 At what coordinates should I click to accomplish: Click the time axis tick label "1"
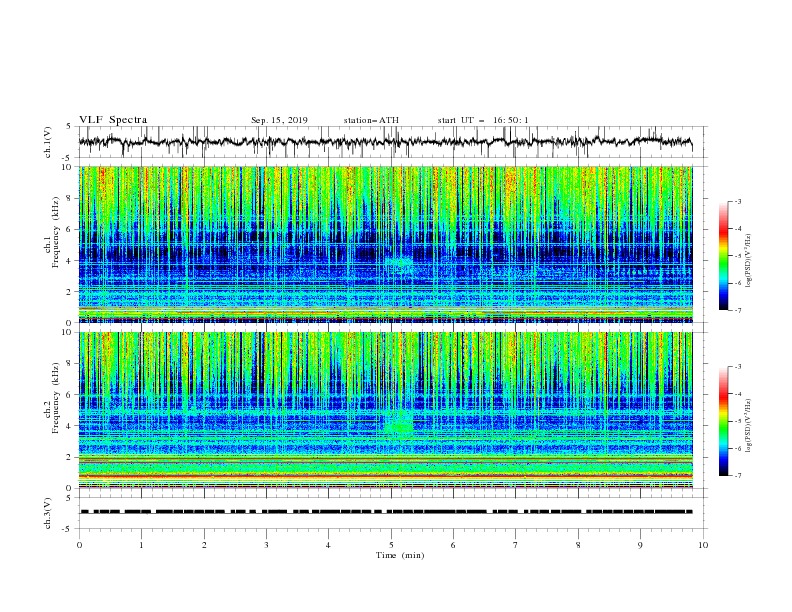[x=141, y=545]
